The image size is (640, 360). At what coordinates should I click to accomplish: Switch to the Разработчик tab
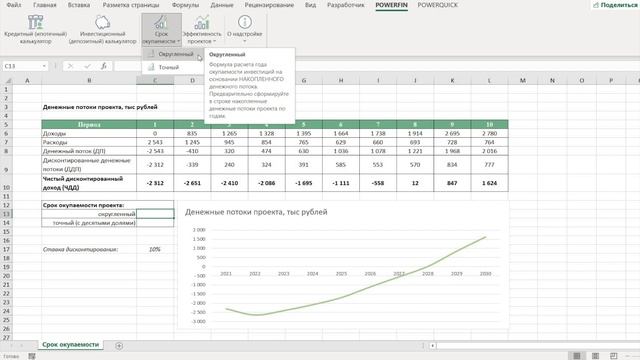[346, 5]
